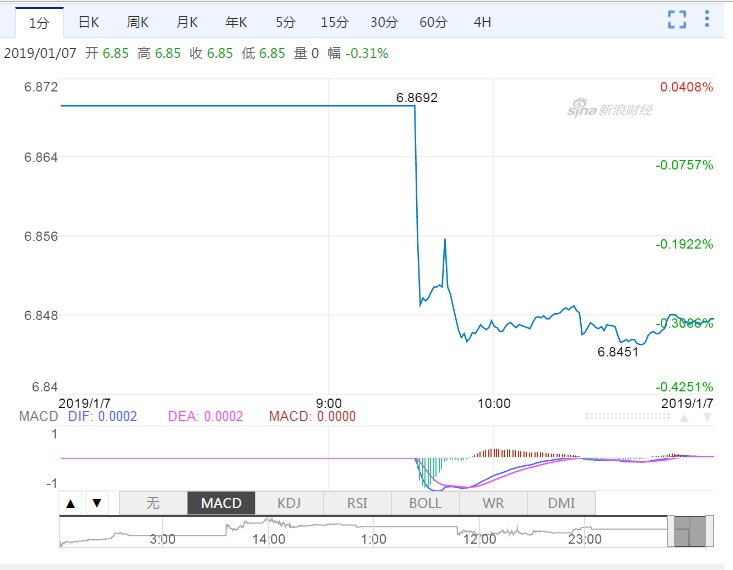Enable the KDJ indicator

pos(289,503)
